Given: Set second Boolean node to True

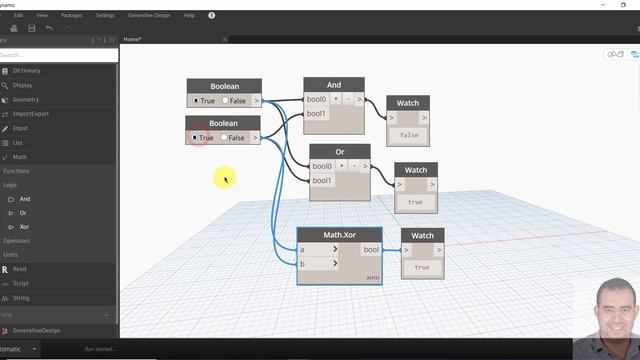Looking at the screenshot, I should 195,138.
